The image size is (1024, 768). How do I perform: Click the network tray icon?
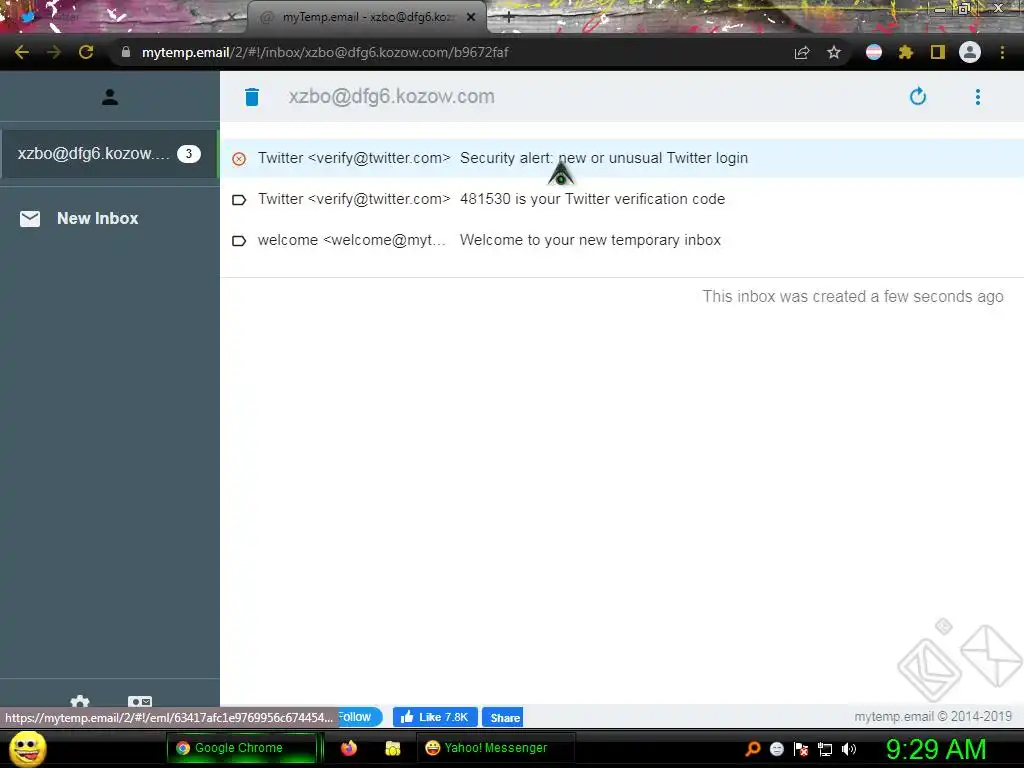[x=825, y=749]
